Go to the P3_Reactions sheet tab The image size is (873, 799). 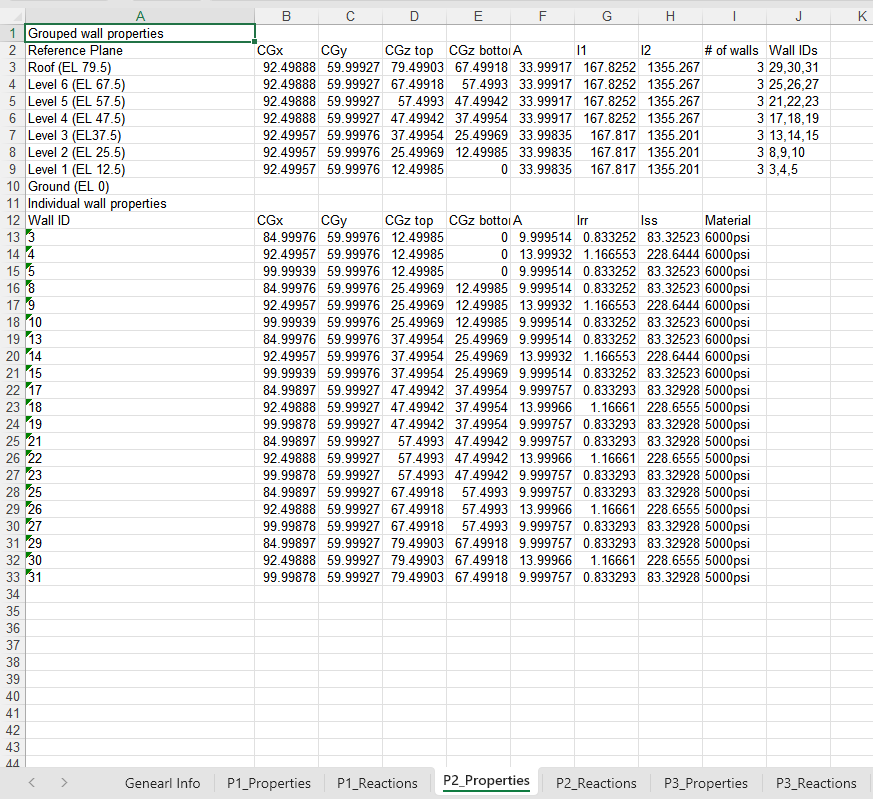[x=816, y=783]
